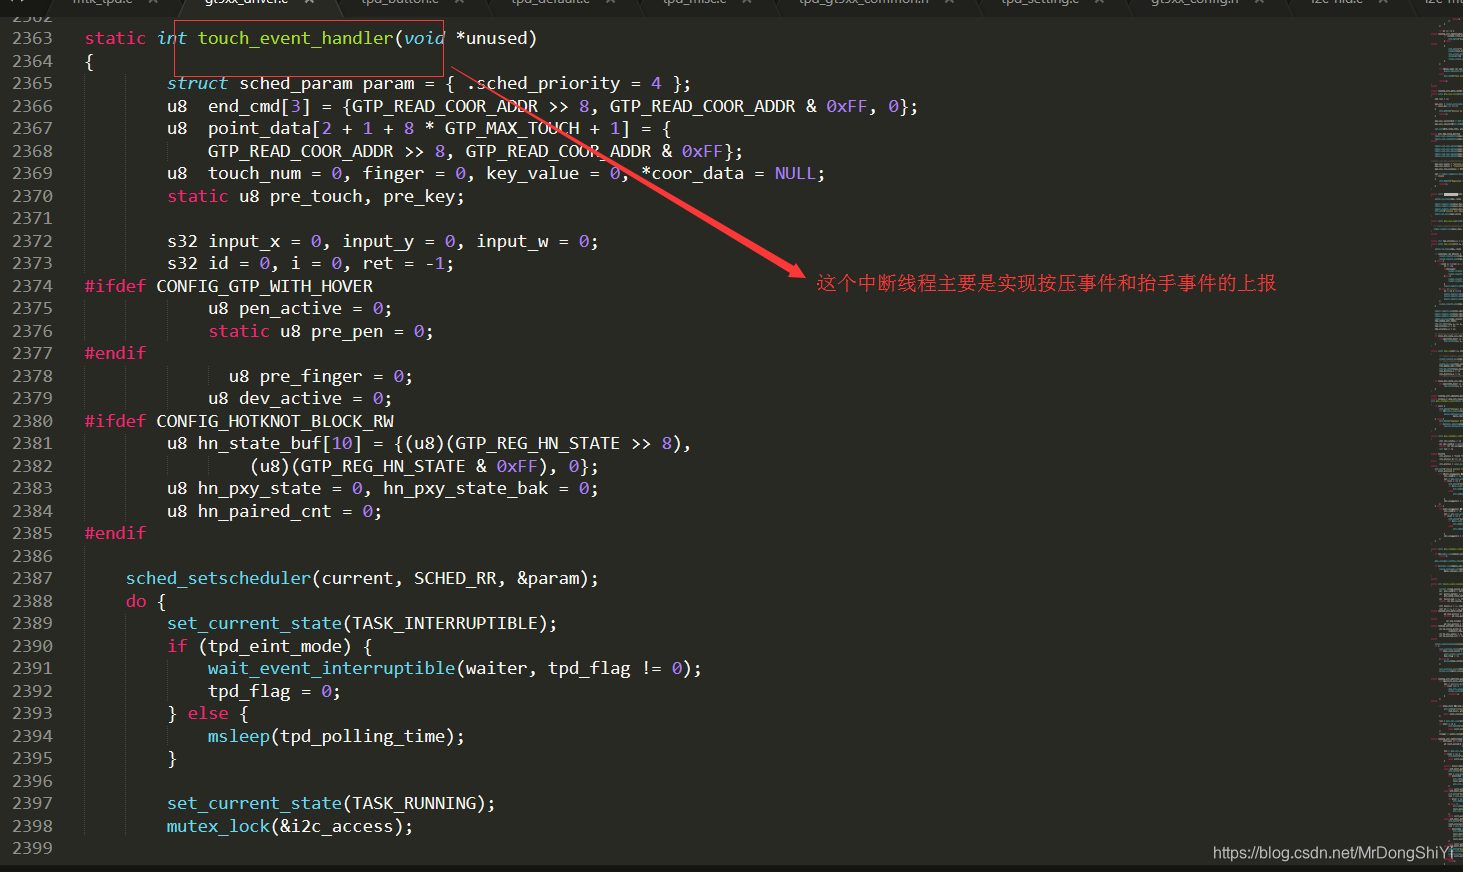Screen dimensions: 1463x872
Task: Click TASK_INTERRUPTIBLE argument
Action: click(x=445, y=623)
